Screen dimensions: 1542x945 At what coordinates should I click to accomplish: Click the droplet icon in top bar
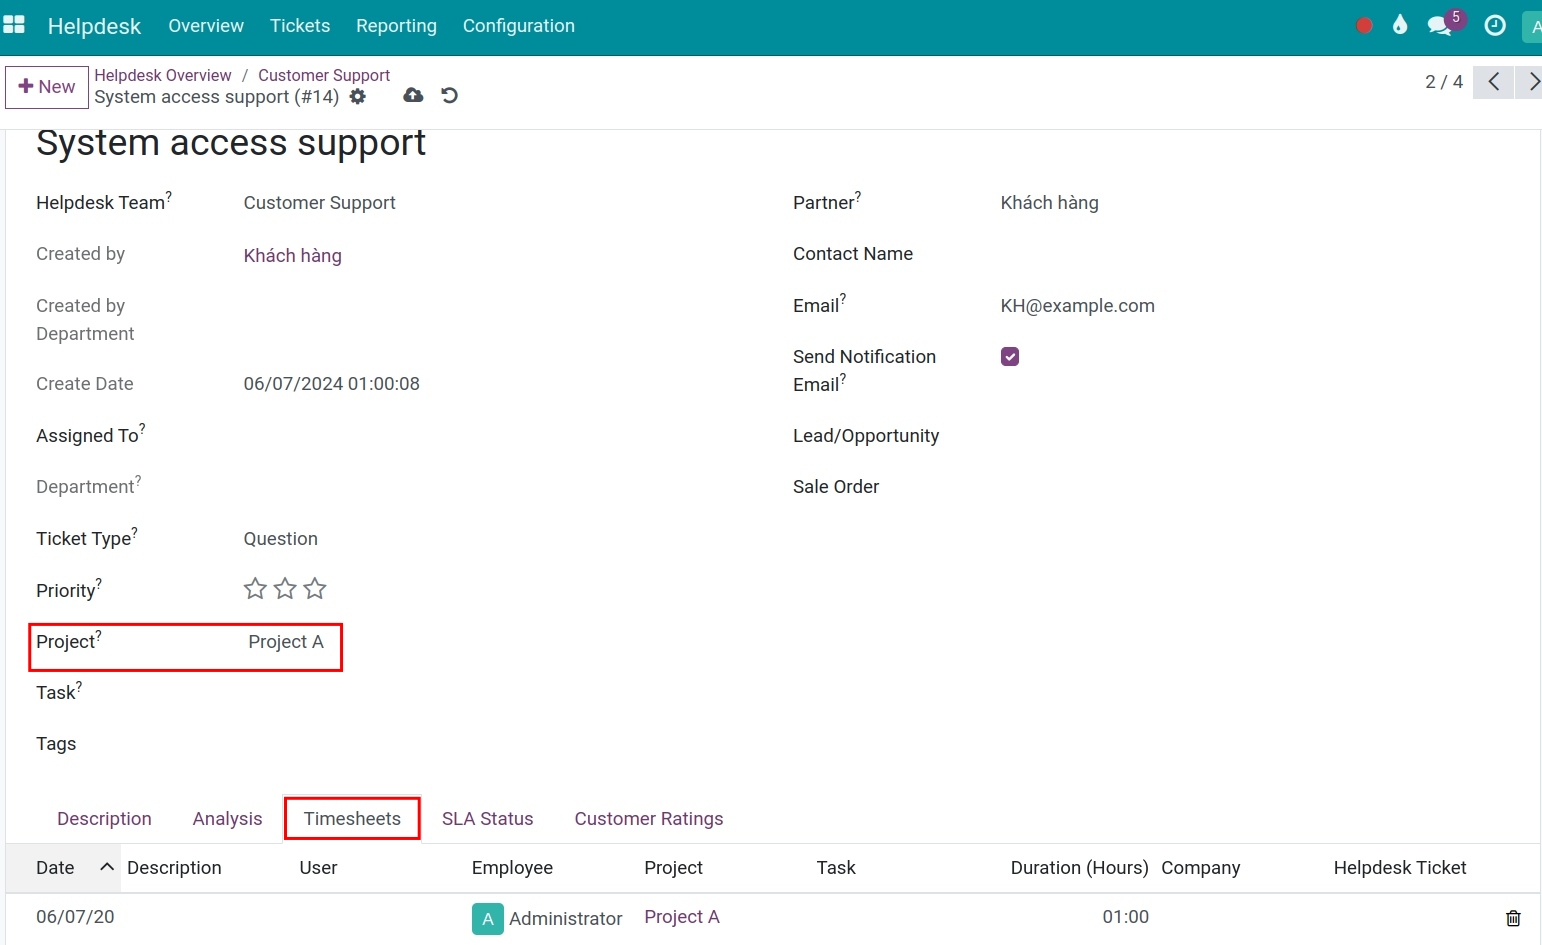(x=1400, y=25)
